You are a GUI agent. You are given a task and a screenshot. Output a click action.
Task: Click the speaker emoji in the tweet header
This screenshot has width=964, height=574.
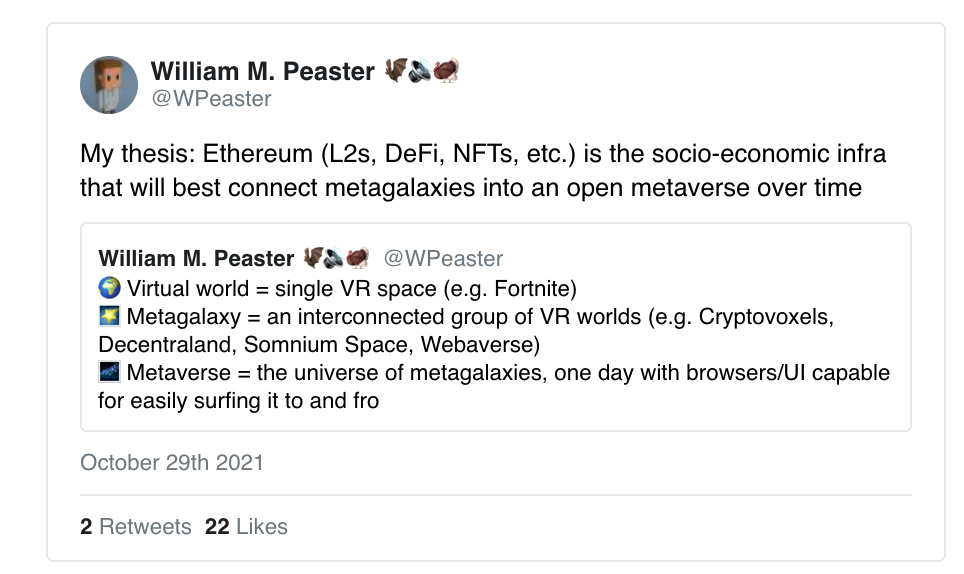click(421, 71)
